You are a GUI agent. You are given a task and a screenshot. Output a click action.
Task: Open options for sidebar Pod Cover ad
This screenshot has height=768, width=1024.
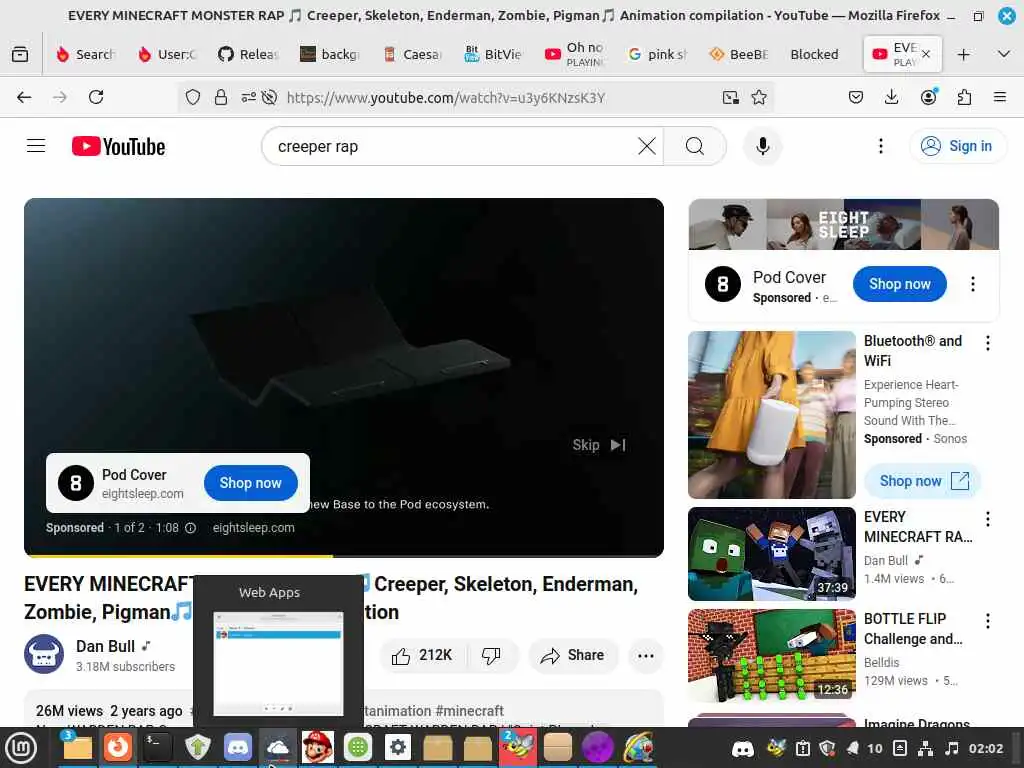(x=972, y=284)
